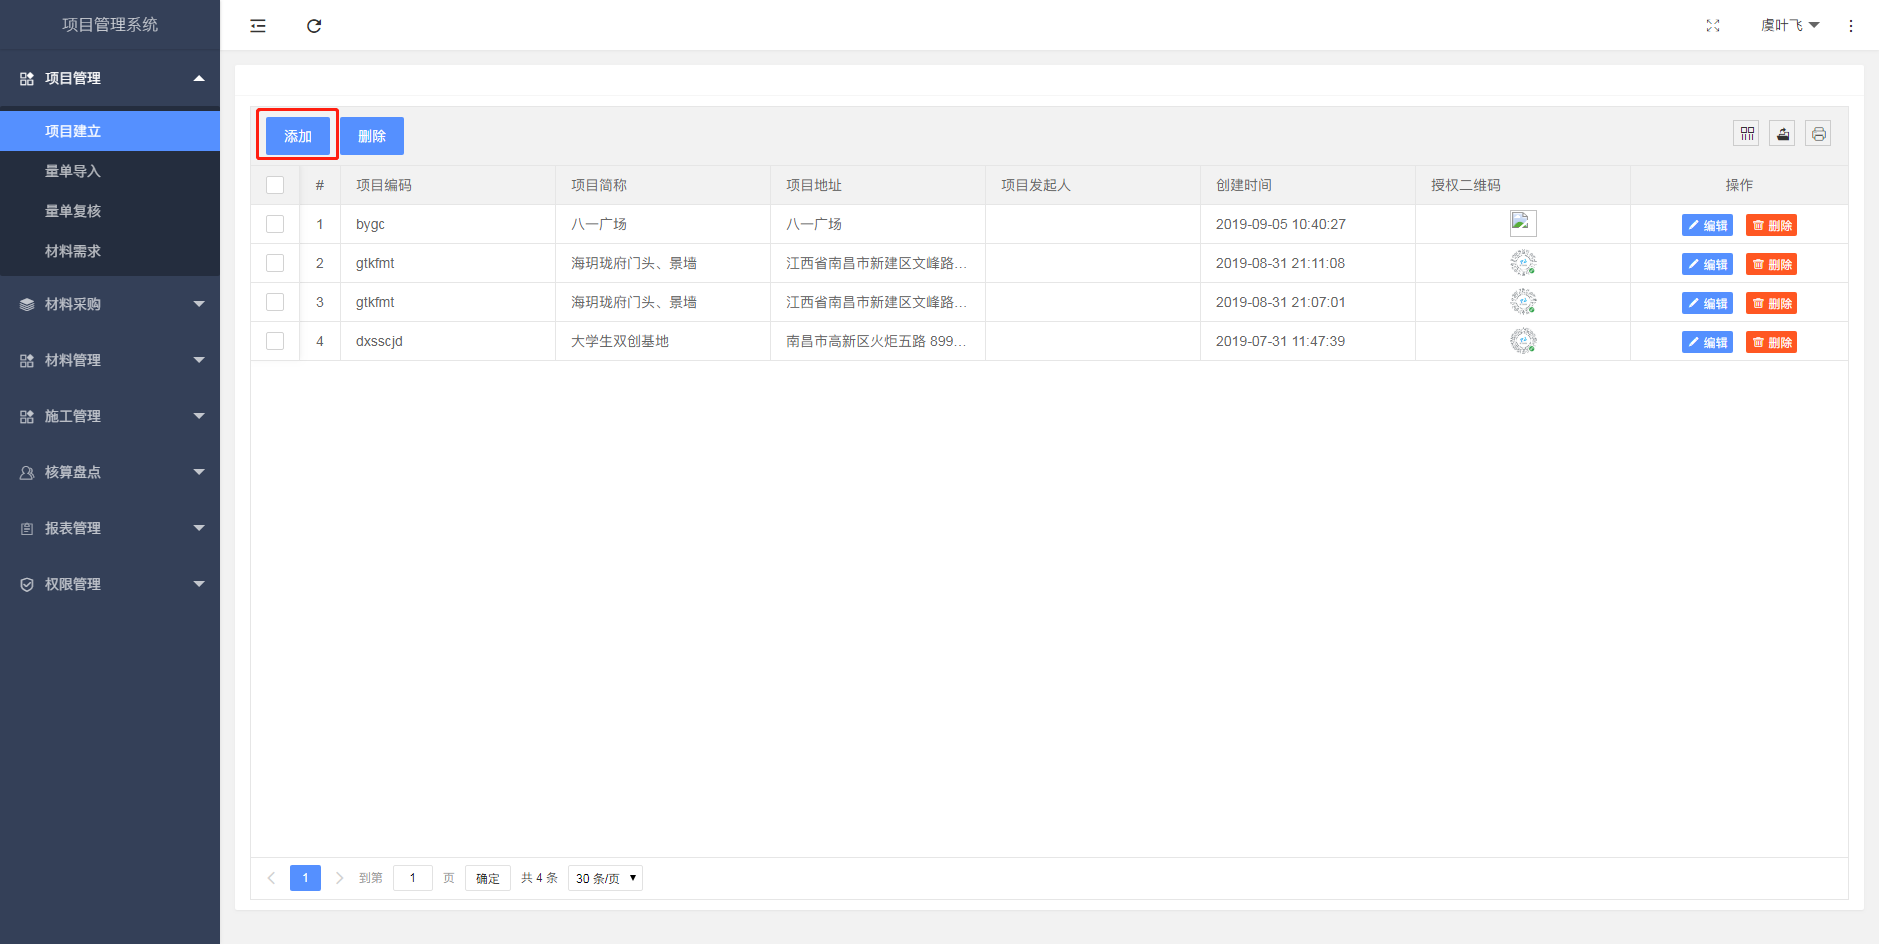This screenshot has width=1879, height=944.
Task: Click 编辑 for row 3 gtkfmt
Action: [1707, 303]
